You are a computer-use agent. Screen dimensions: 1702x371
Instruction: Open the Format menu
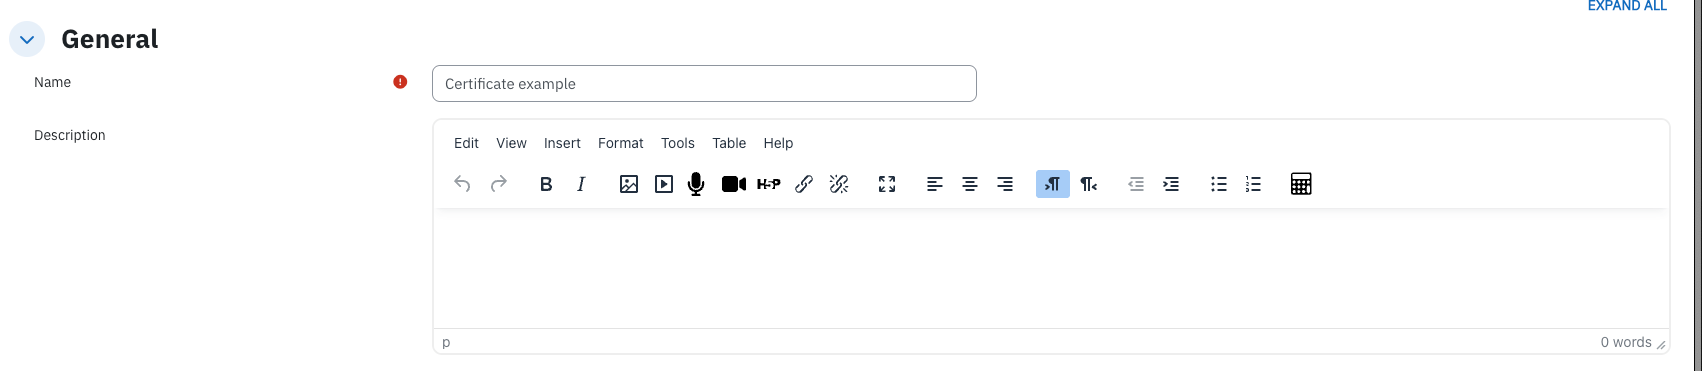[x=621, y=143]
